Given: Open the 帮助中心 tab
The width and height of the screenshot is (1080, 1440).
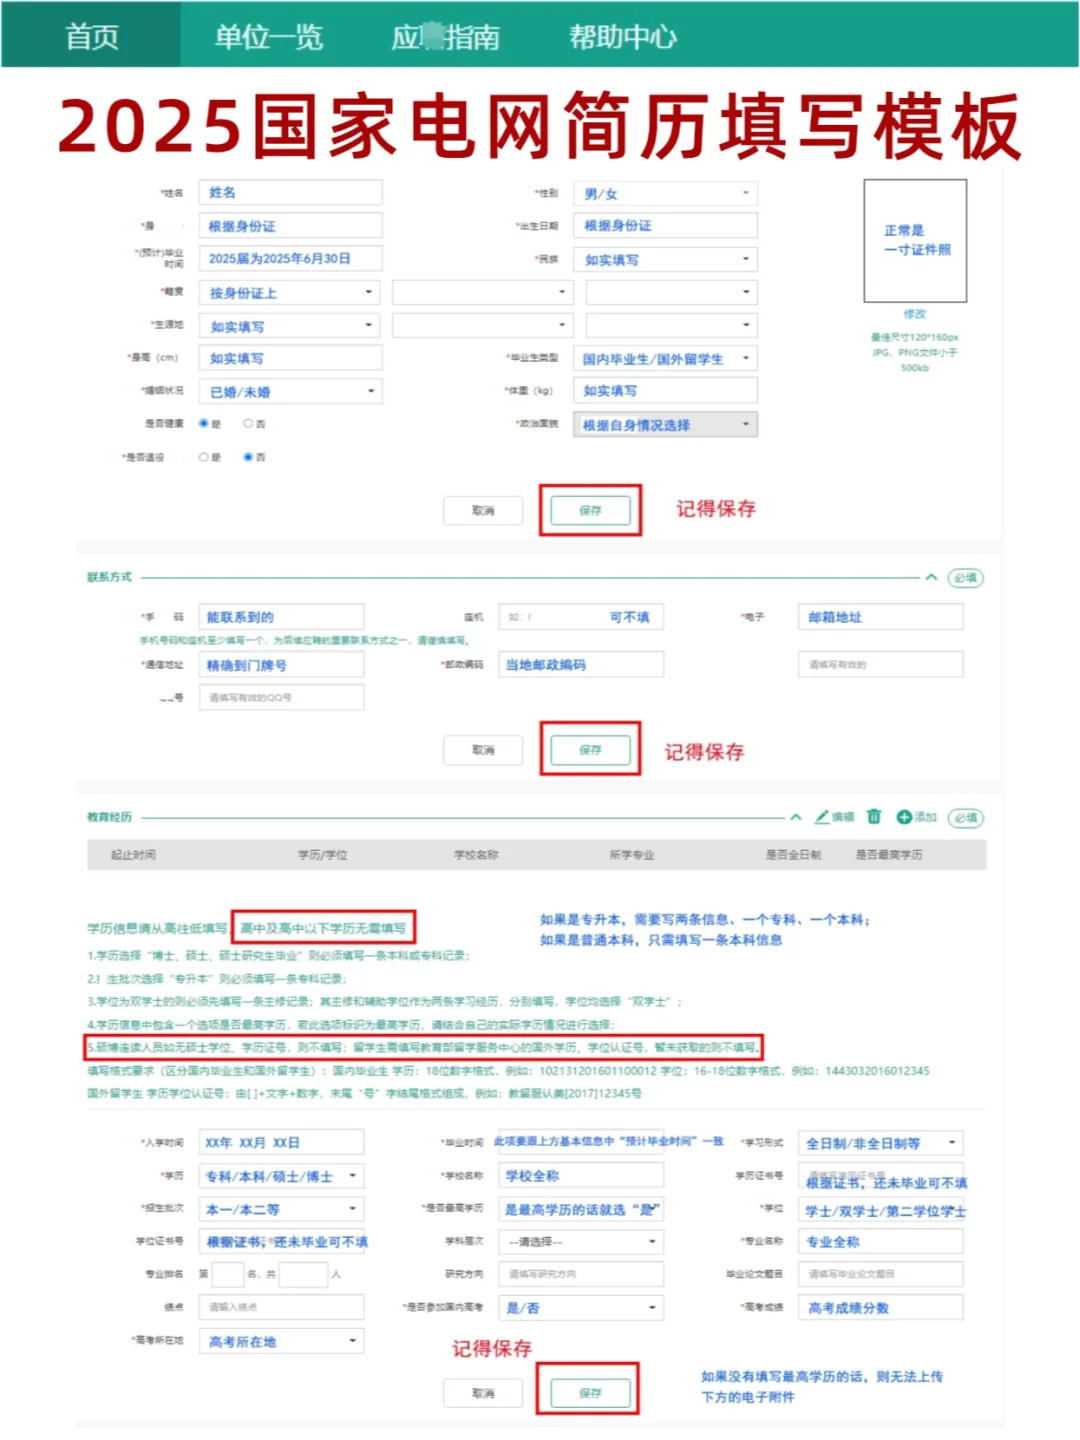Looking at the screenshot, I should click(623, 36).
